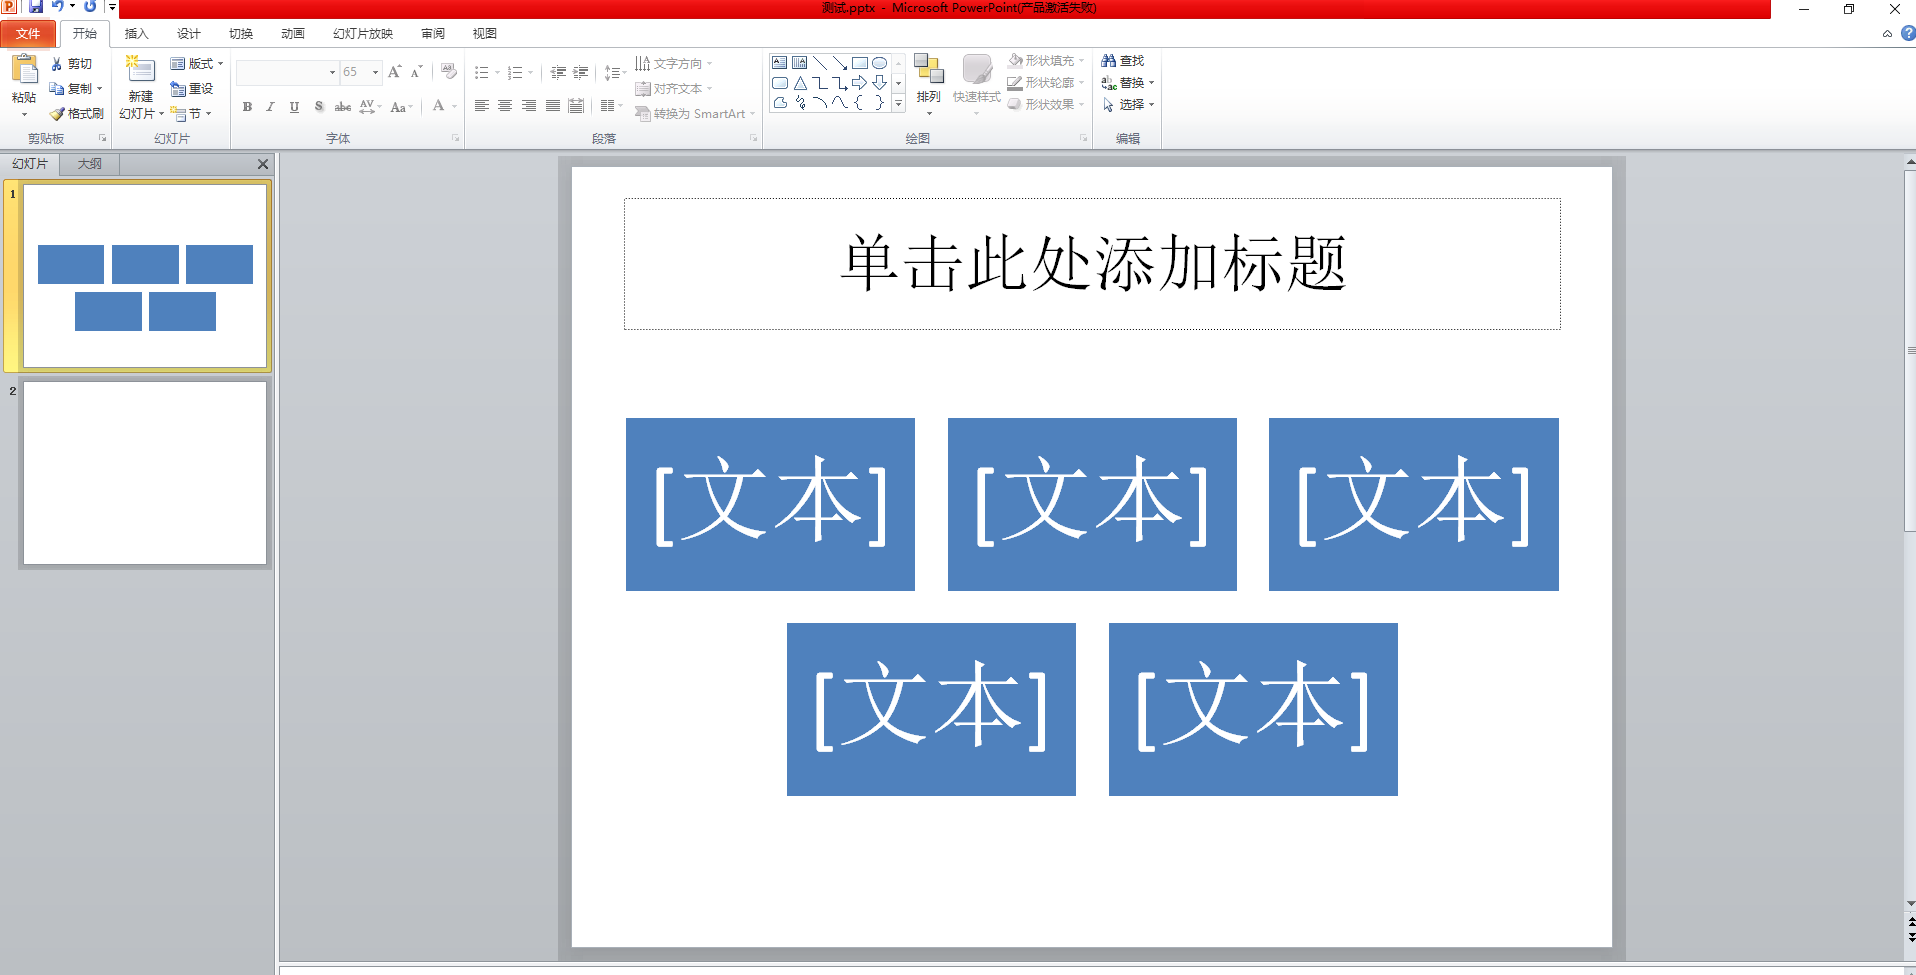Click the Save icon in quick access toolbar
This screenshot has width=1916, height=975.
click(36, 6)
